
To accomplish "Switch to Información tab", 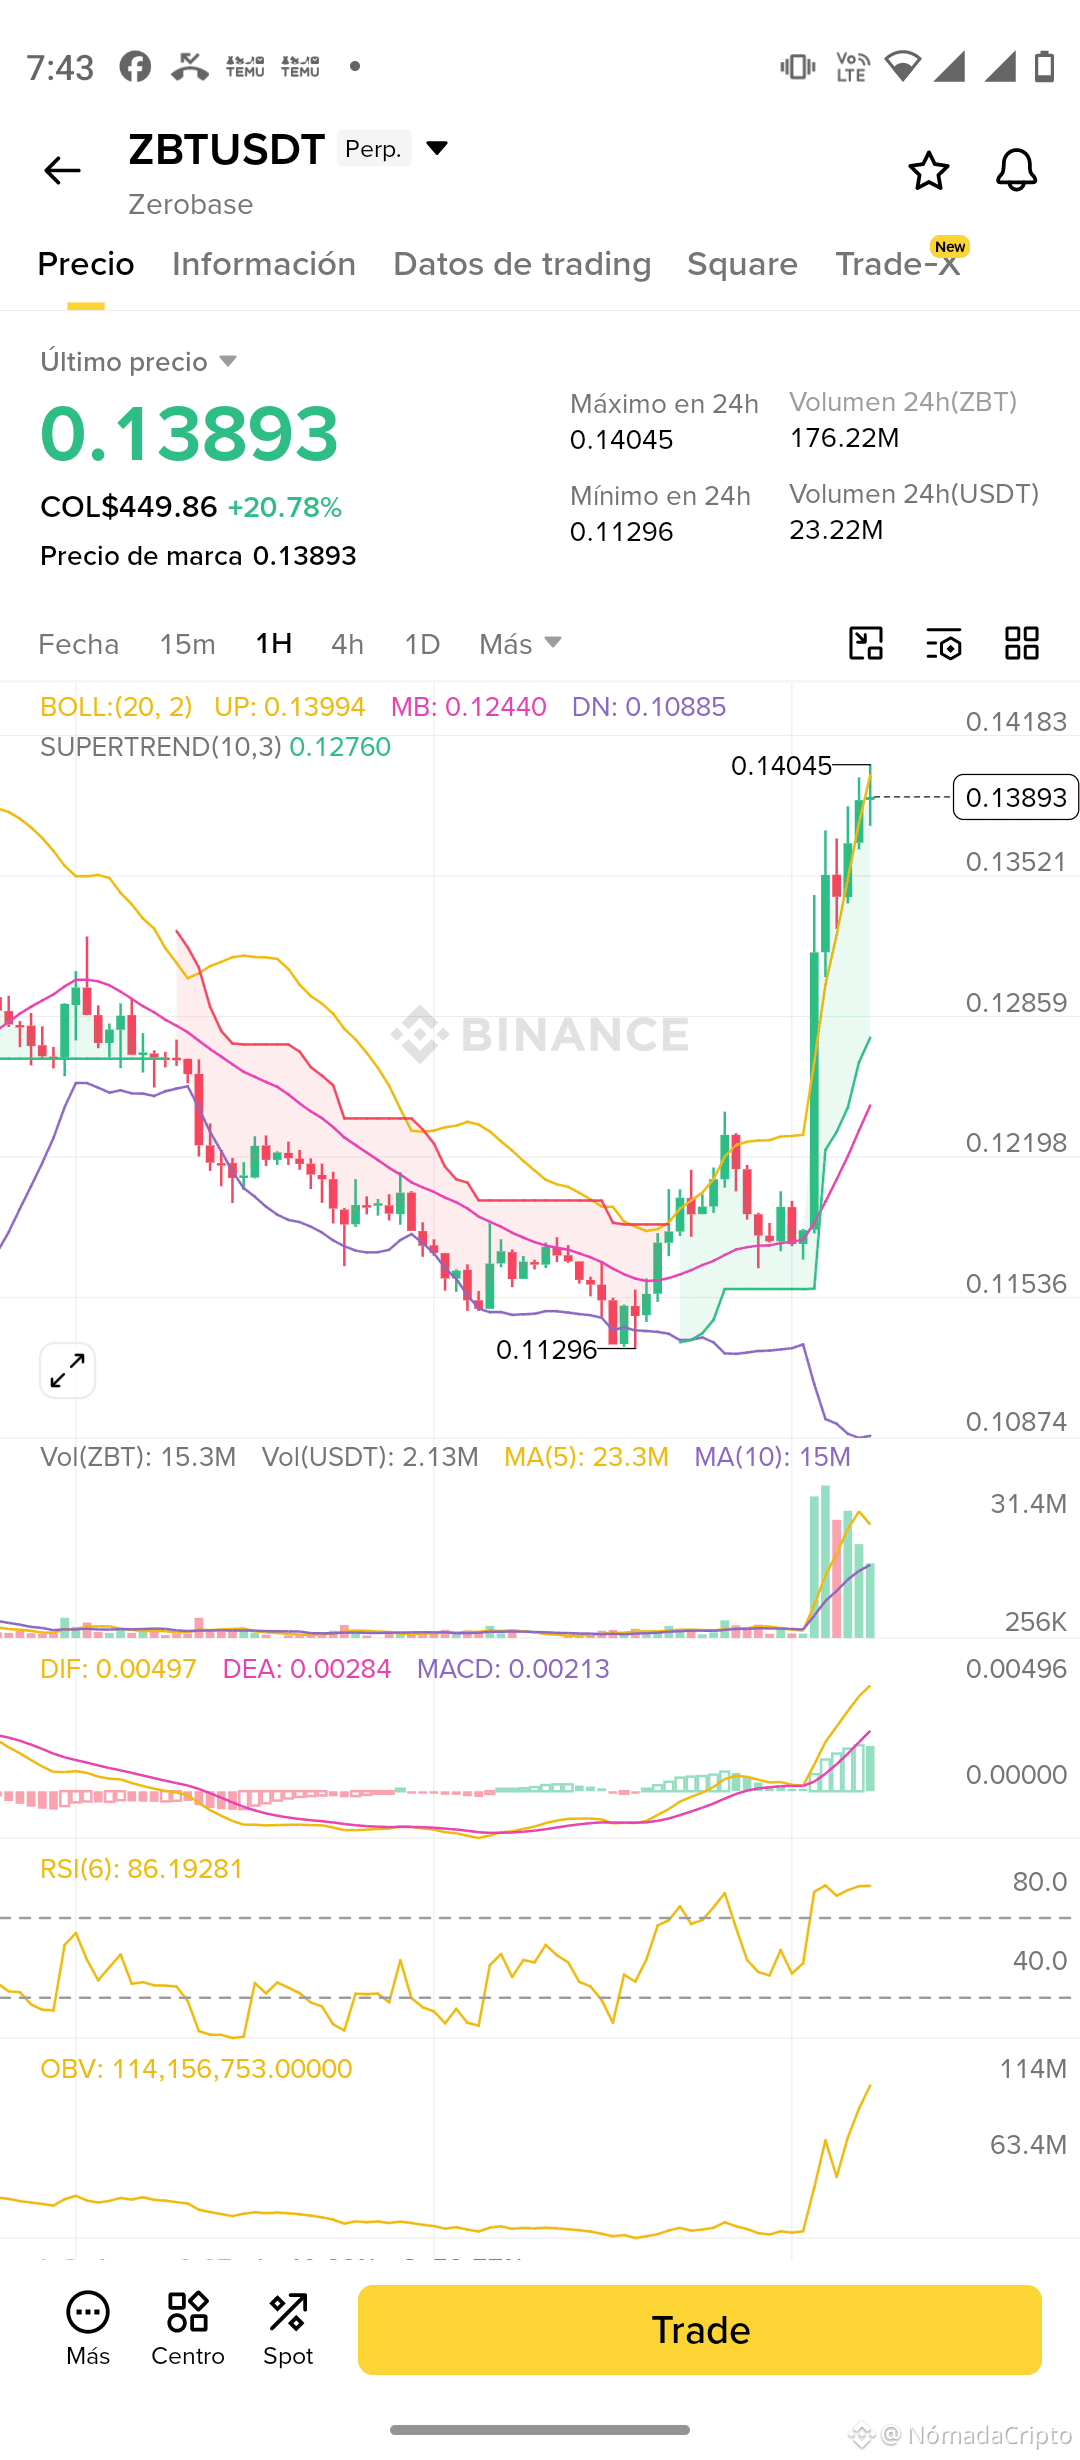I will click(x=264, y=264).
